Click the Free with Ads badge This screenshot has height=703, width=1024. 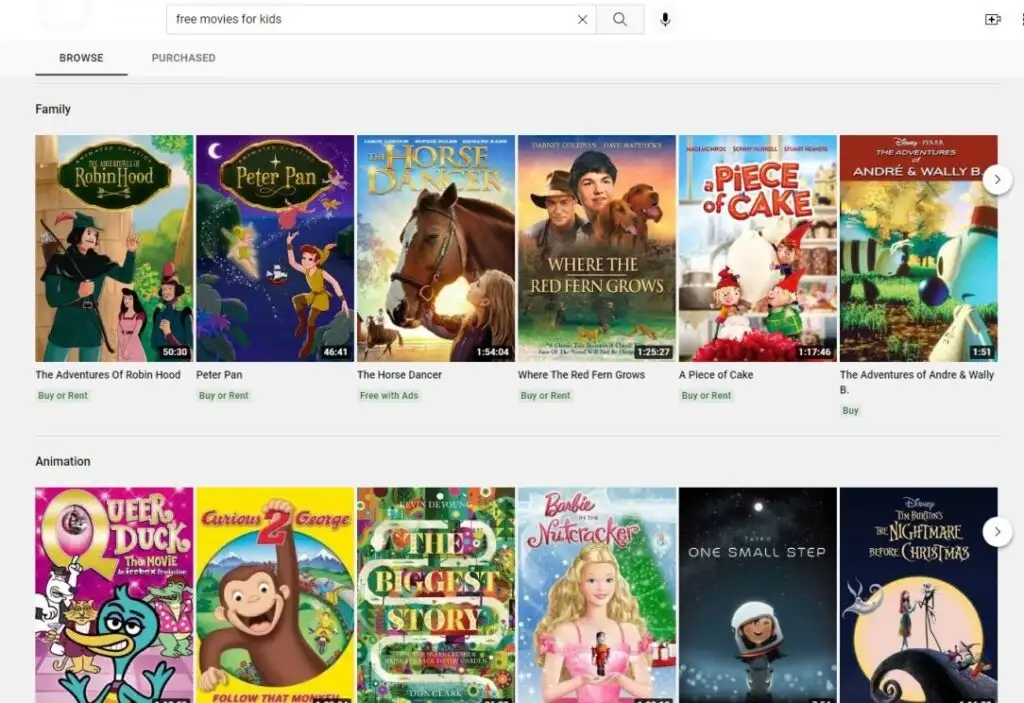[x=389, y=395]
